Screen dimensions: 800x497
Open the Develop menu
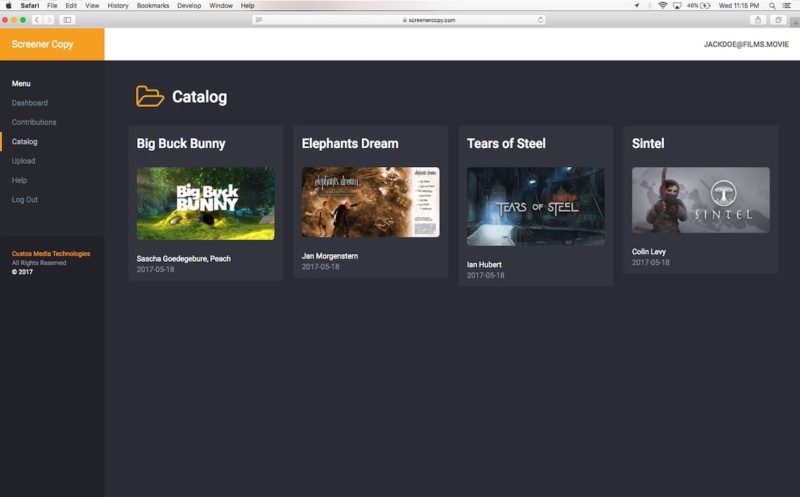(189, 6)
